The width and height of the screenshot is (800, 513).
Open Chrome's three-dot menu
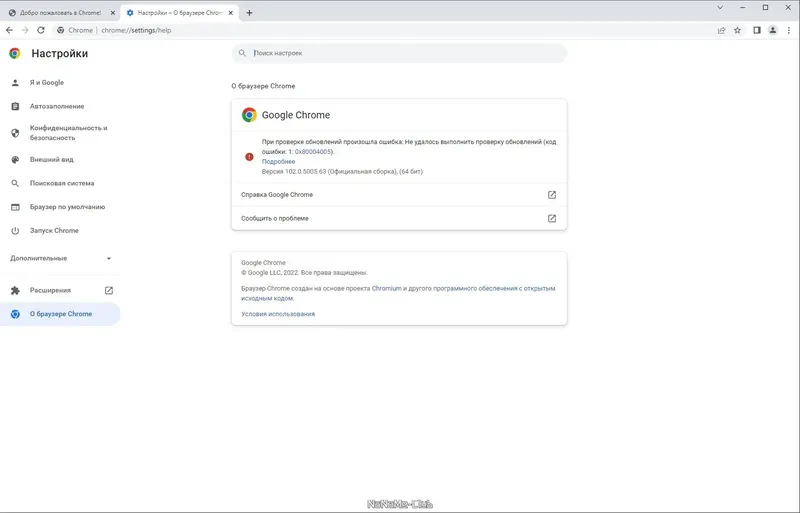[x=789, y=30]
